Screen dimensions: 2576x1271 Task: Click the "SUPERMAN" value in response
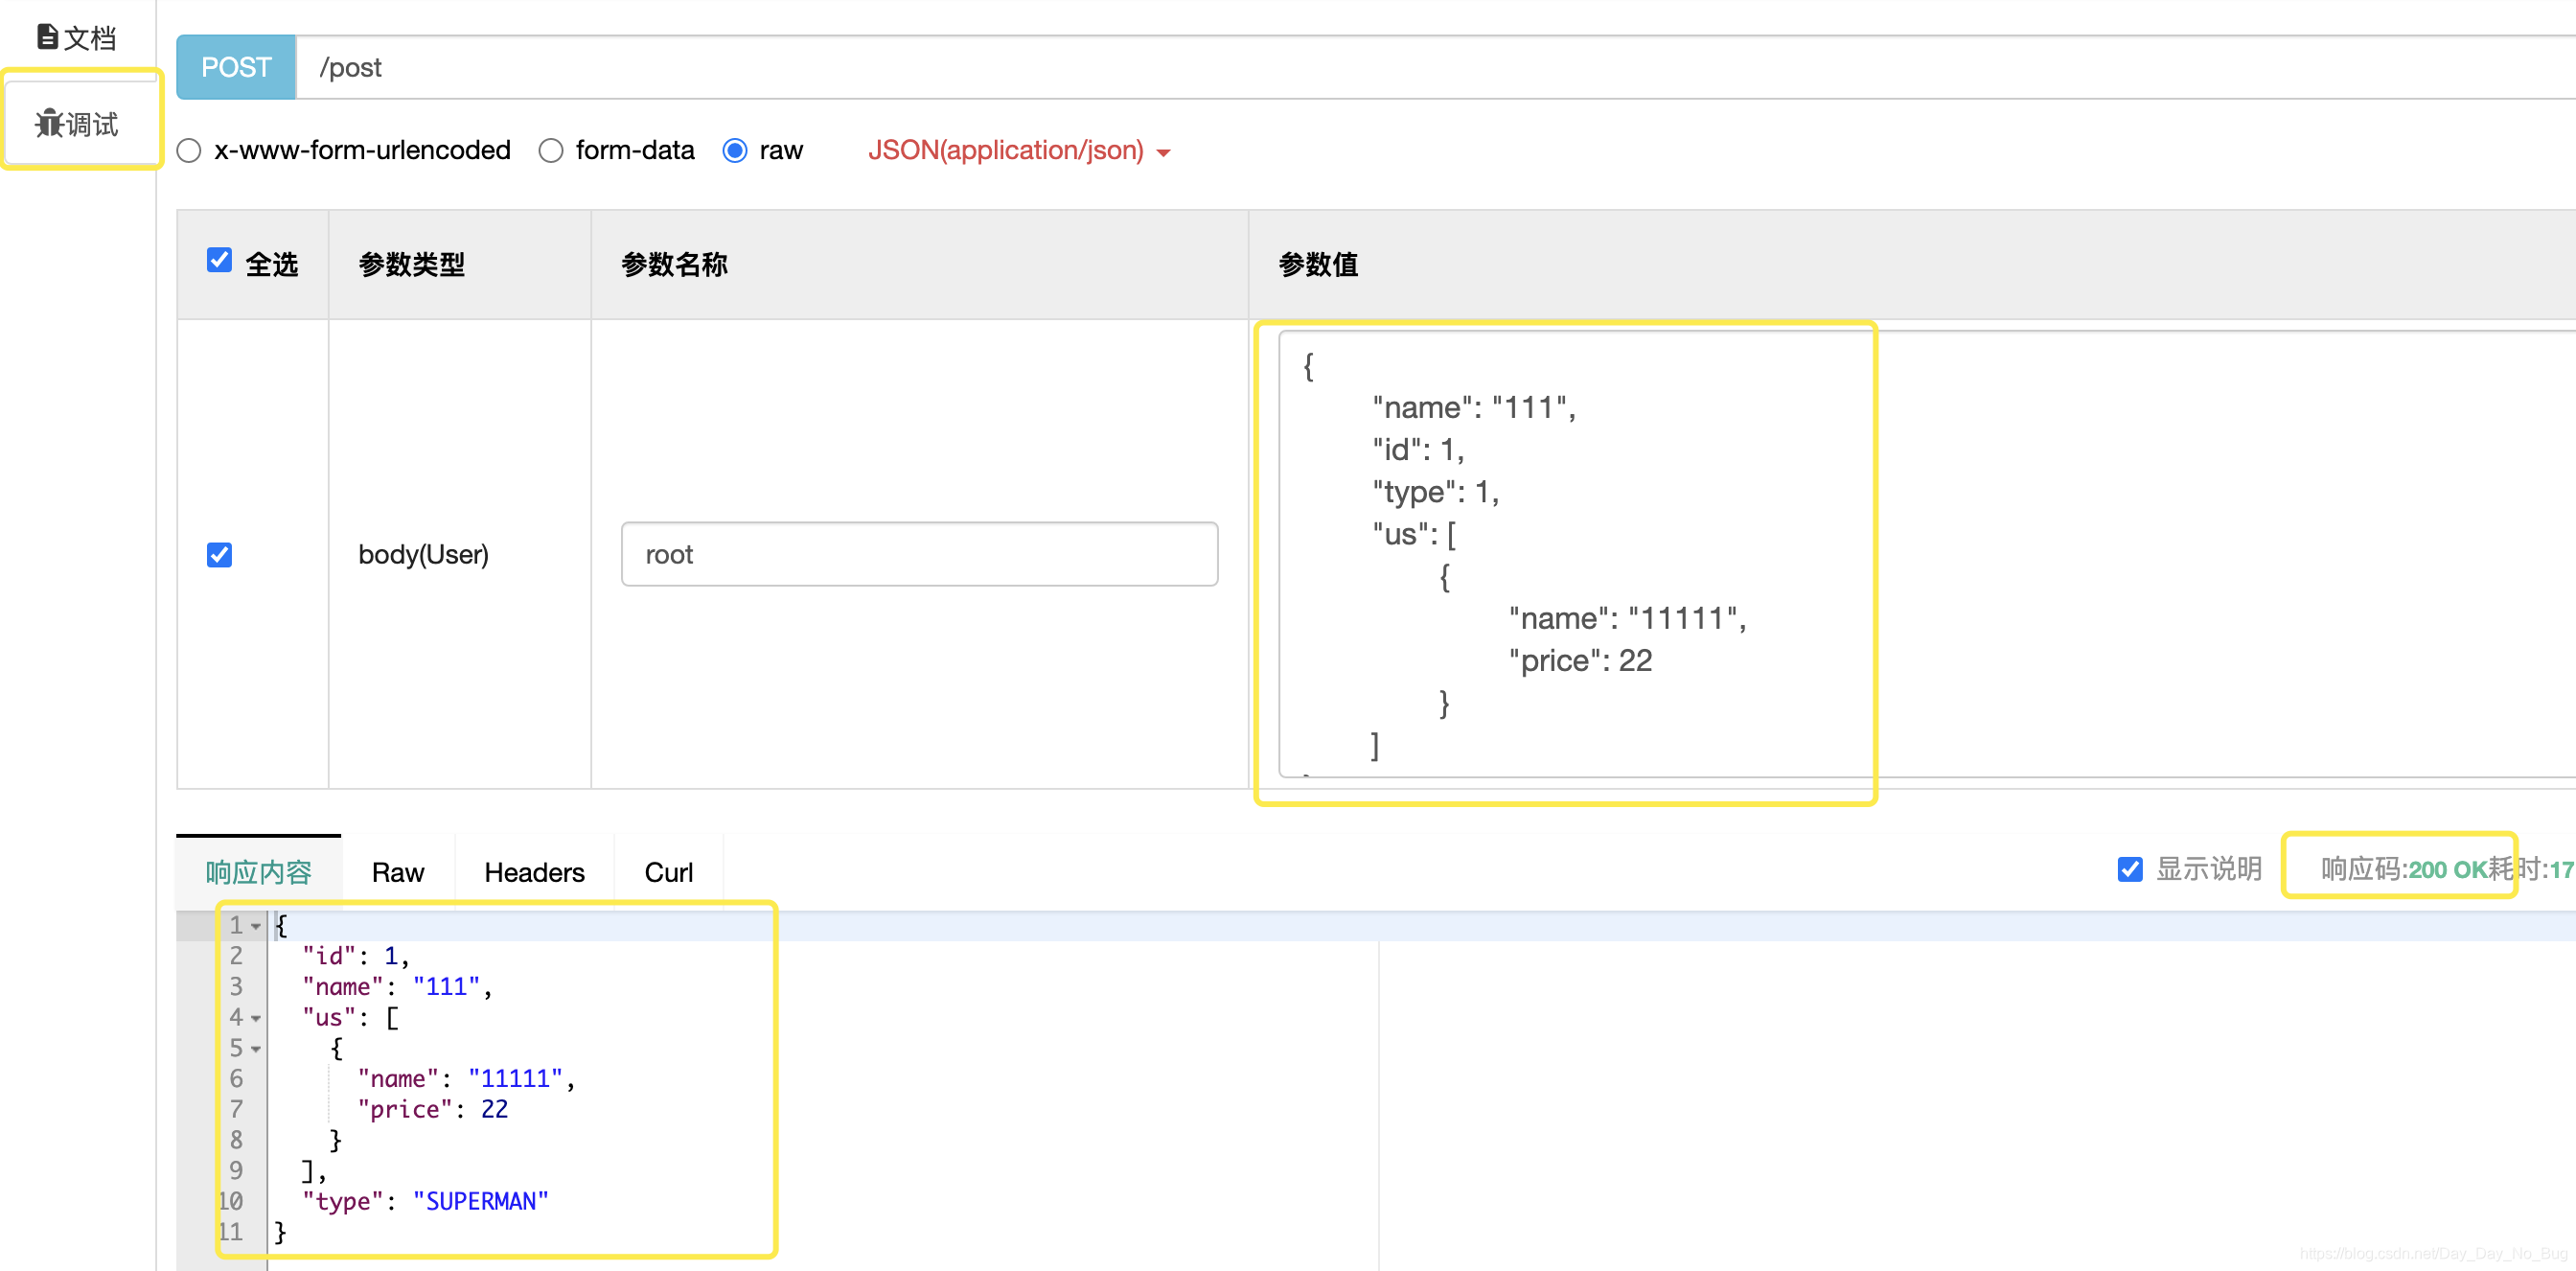click(x=481, y=1201)
